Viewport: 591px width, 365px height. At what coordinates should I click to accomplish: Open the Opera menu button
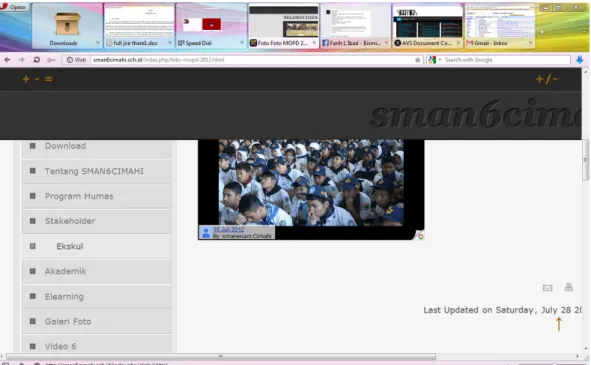14,6
